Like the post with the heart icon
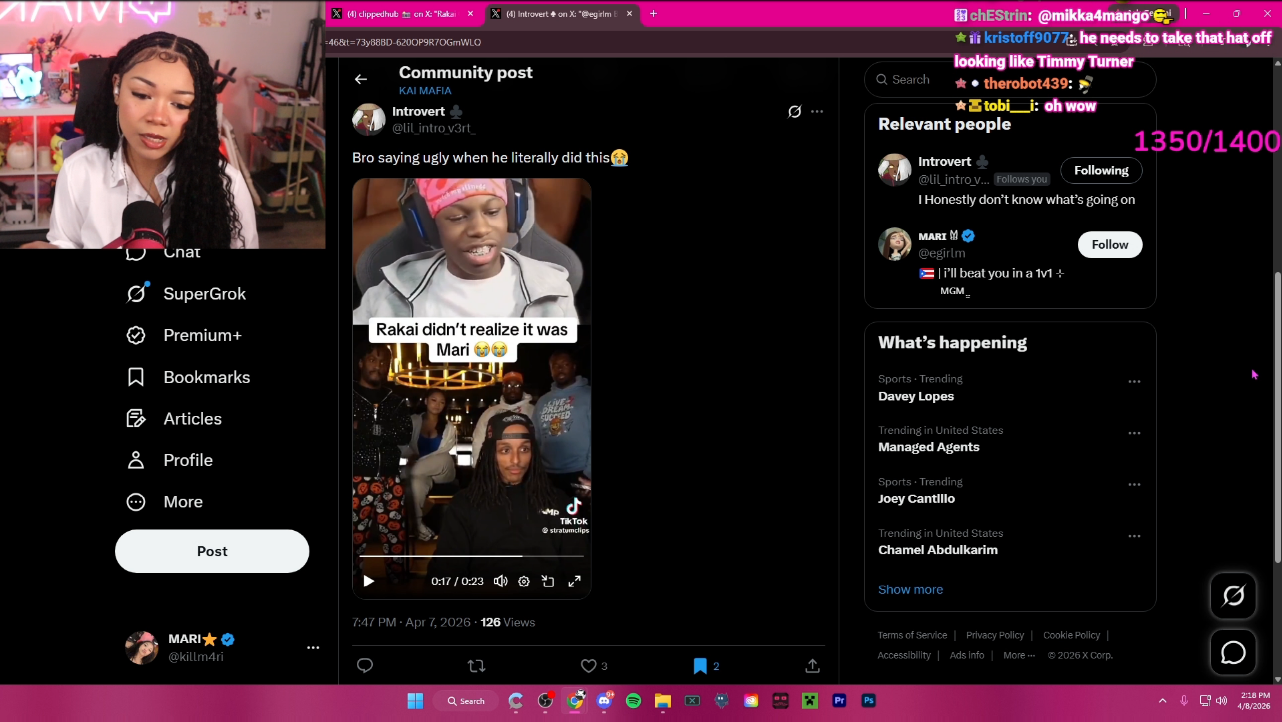 point(589,666)
